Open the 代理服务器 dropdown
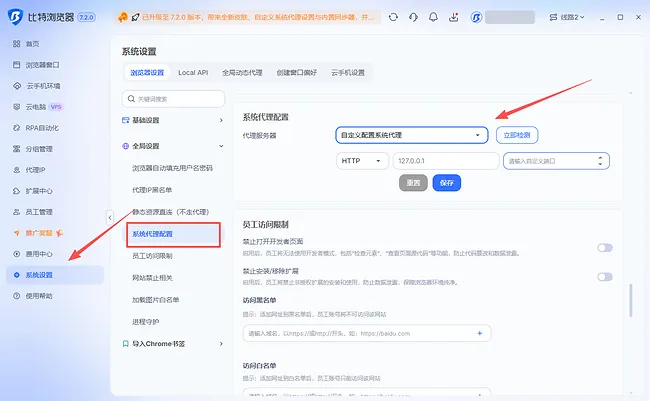The image size is (650, 401). (x=412, y=135)
